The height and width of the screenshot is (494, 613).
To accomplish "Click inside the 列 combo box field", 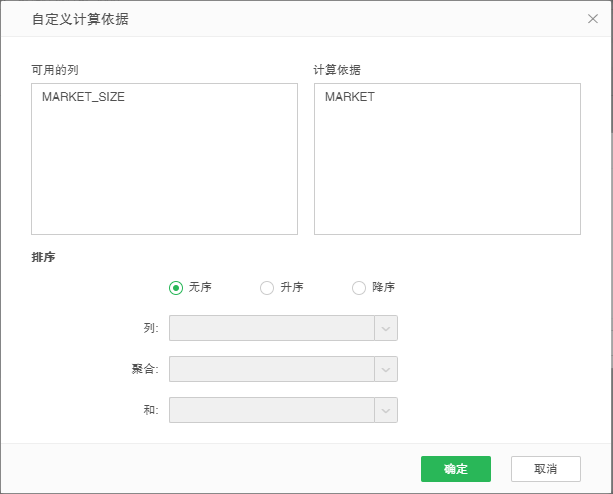I will (271, 329).
